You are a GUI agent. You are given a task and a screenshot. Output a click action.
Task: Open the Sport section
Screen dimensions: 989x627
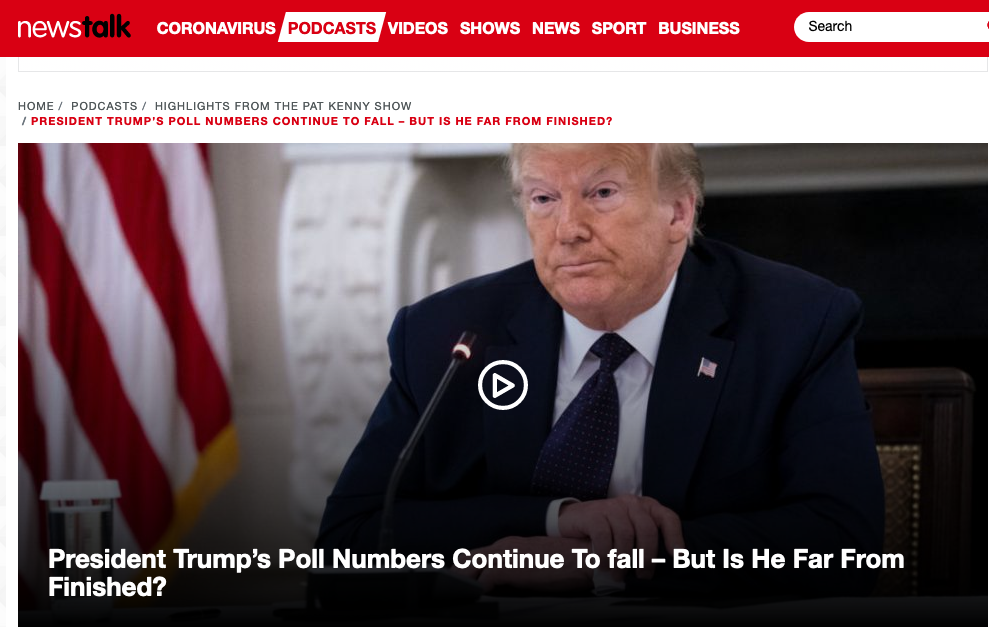tap(619, 28)
